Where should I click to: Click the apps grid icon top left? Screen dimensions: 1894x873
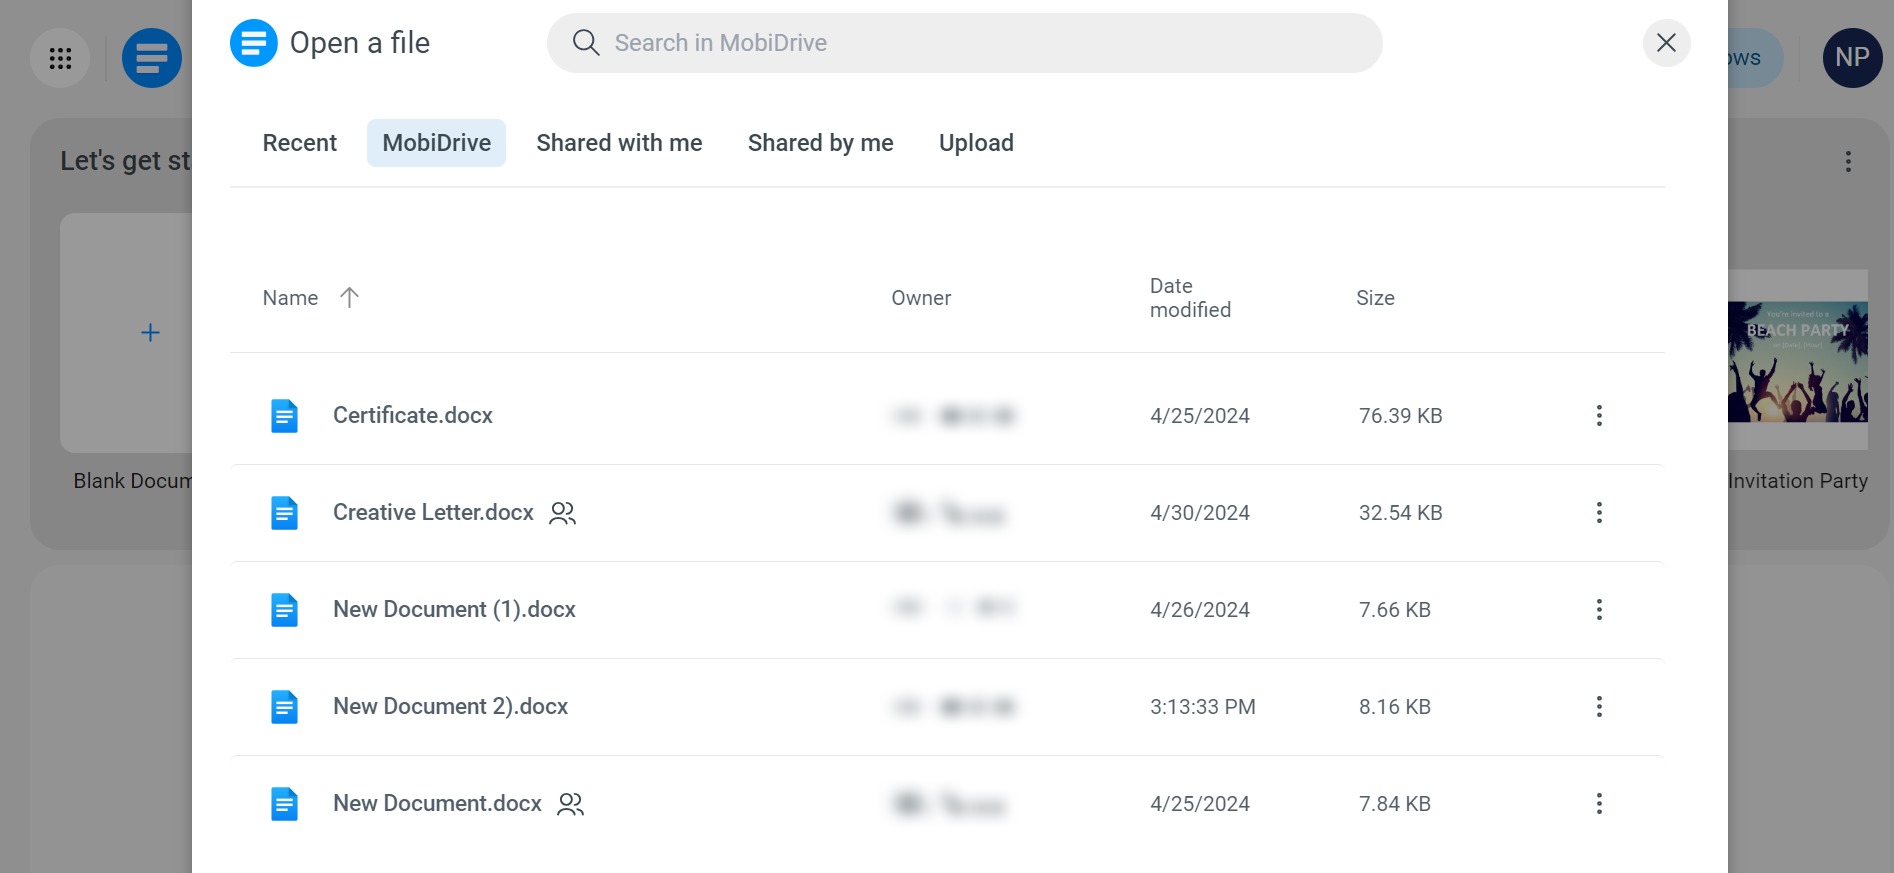(60, 57)
